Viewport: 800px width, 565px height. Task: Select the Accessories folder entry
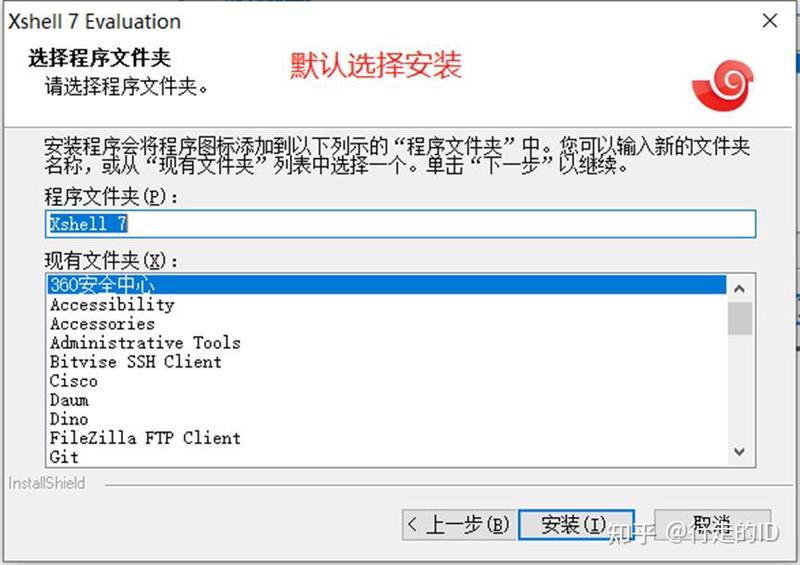pos(102,324)
